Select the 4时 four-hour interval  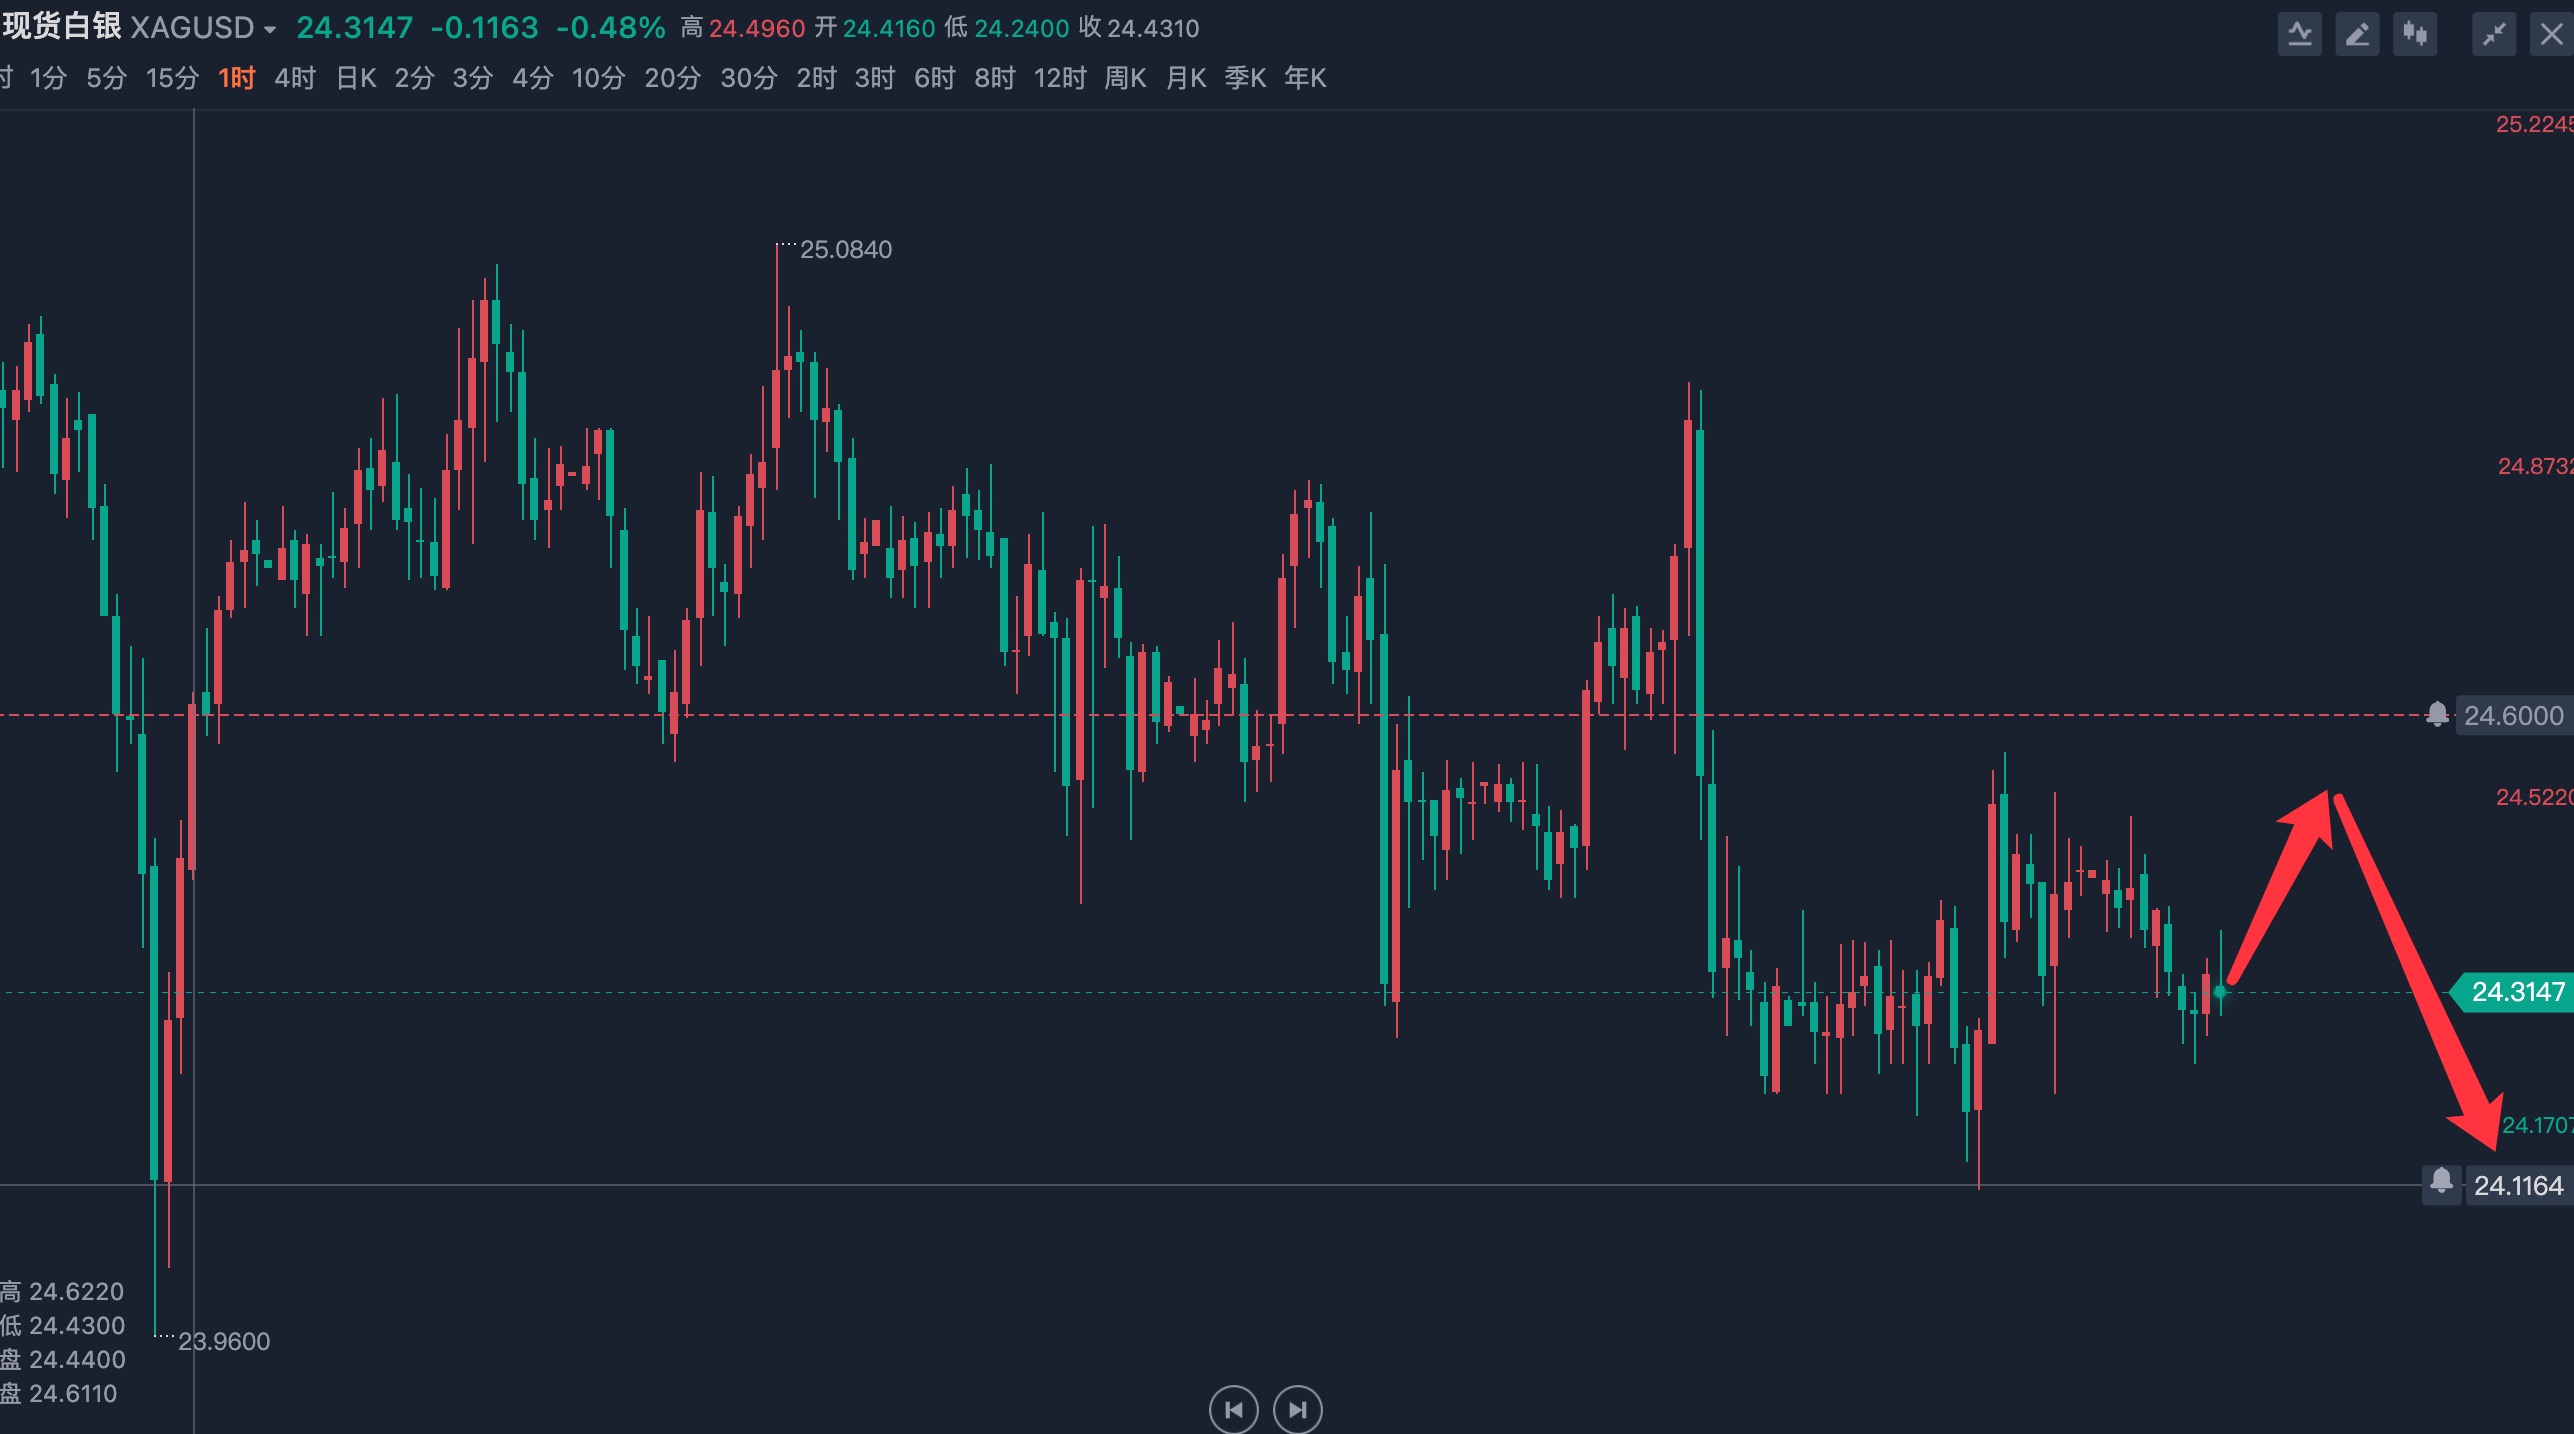click(293, 78)
